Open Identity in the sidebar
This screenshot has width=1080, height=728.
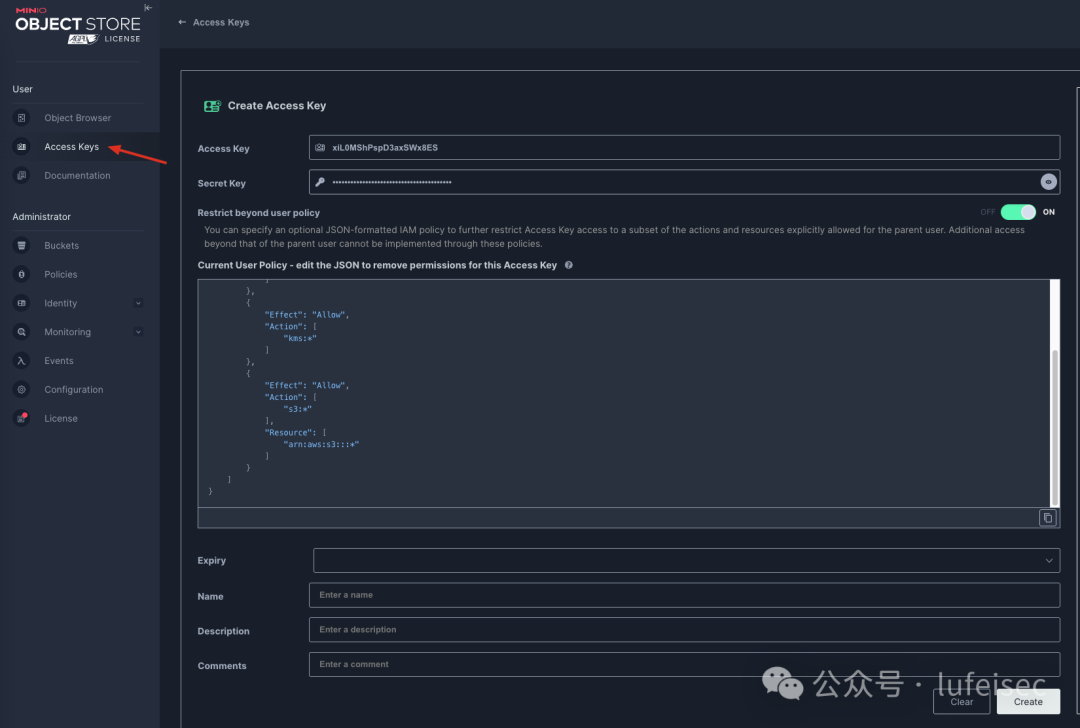click(x=61, y=303)
